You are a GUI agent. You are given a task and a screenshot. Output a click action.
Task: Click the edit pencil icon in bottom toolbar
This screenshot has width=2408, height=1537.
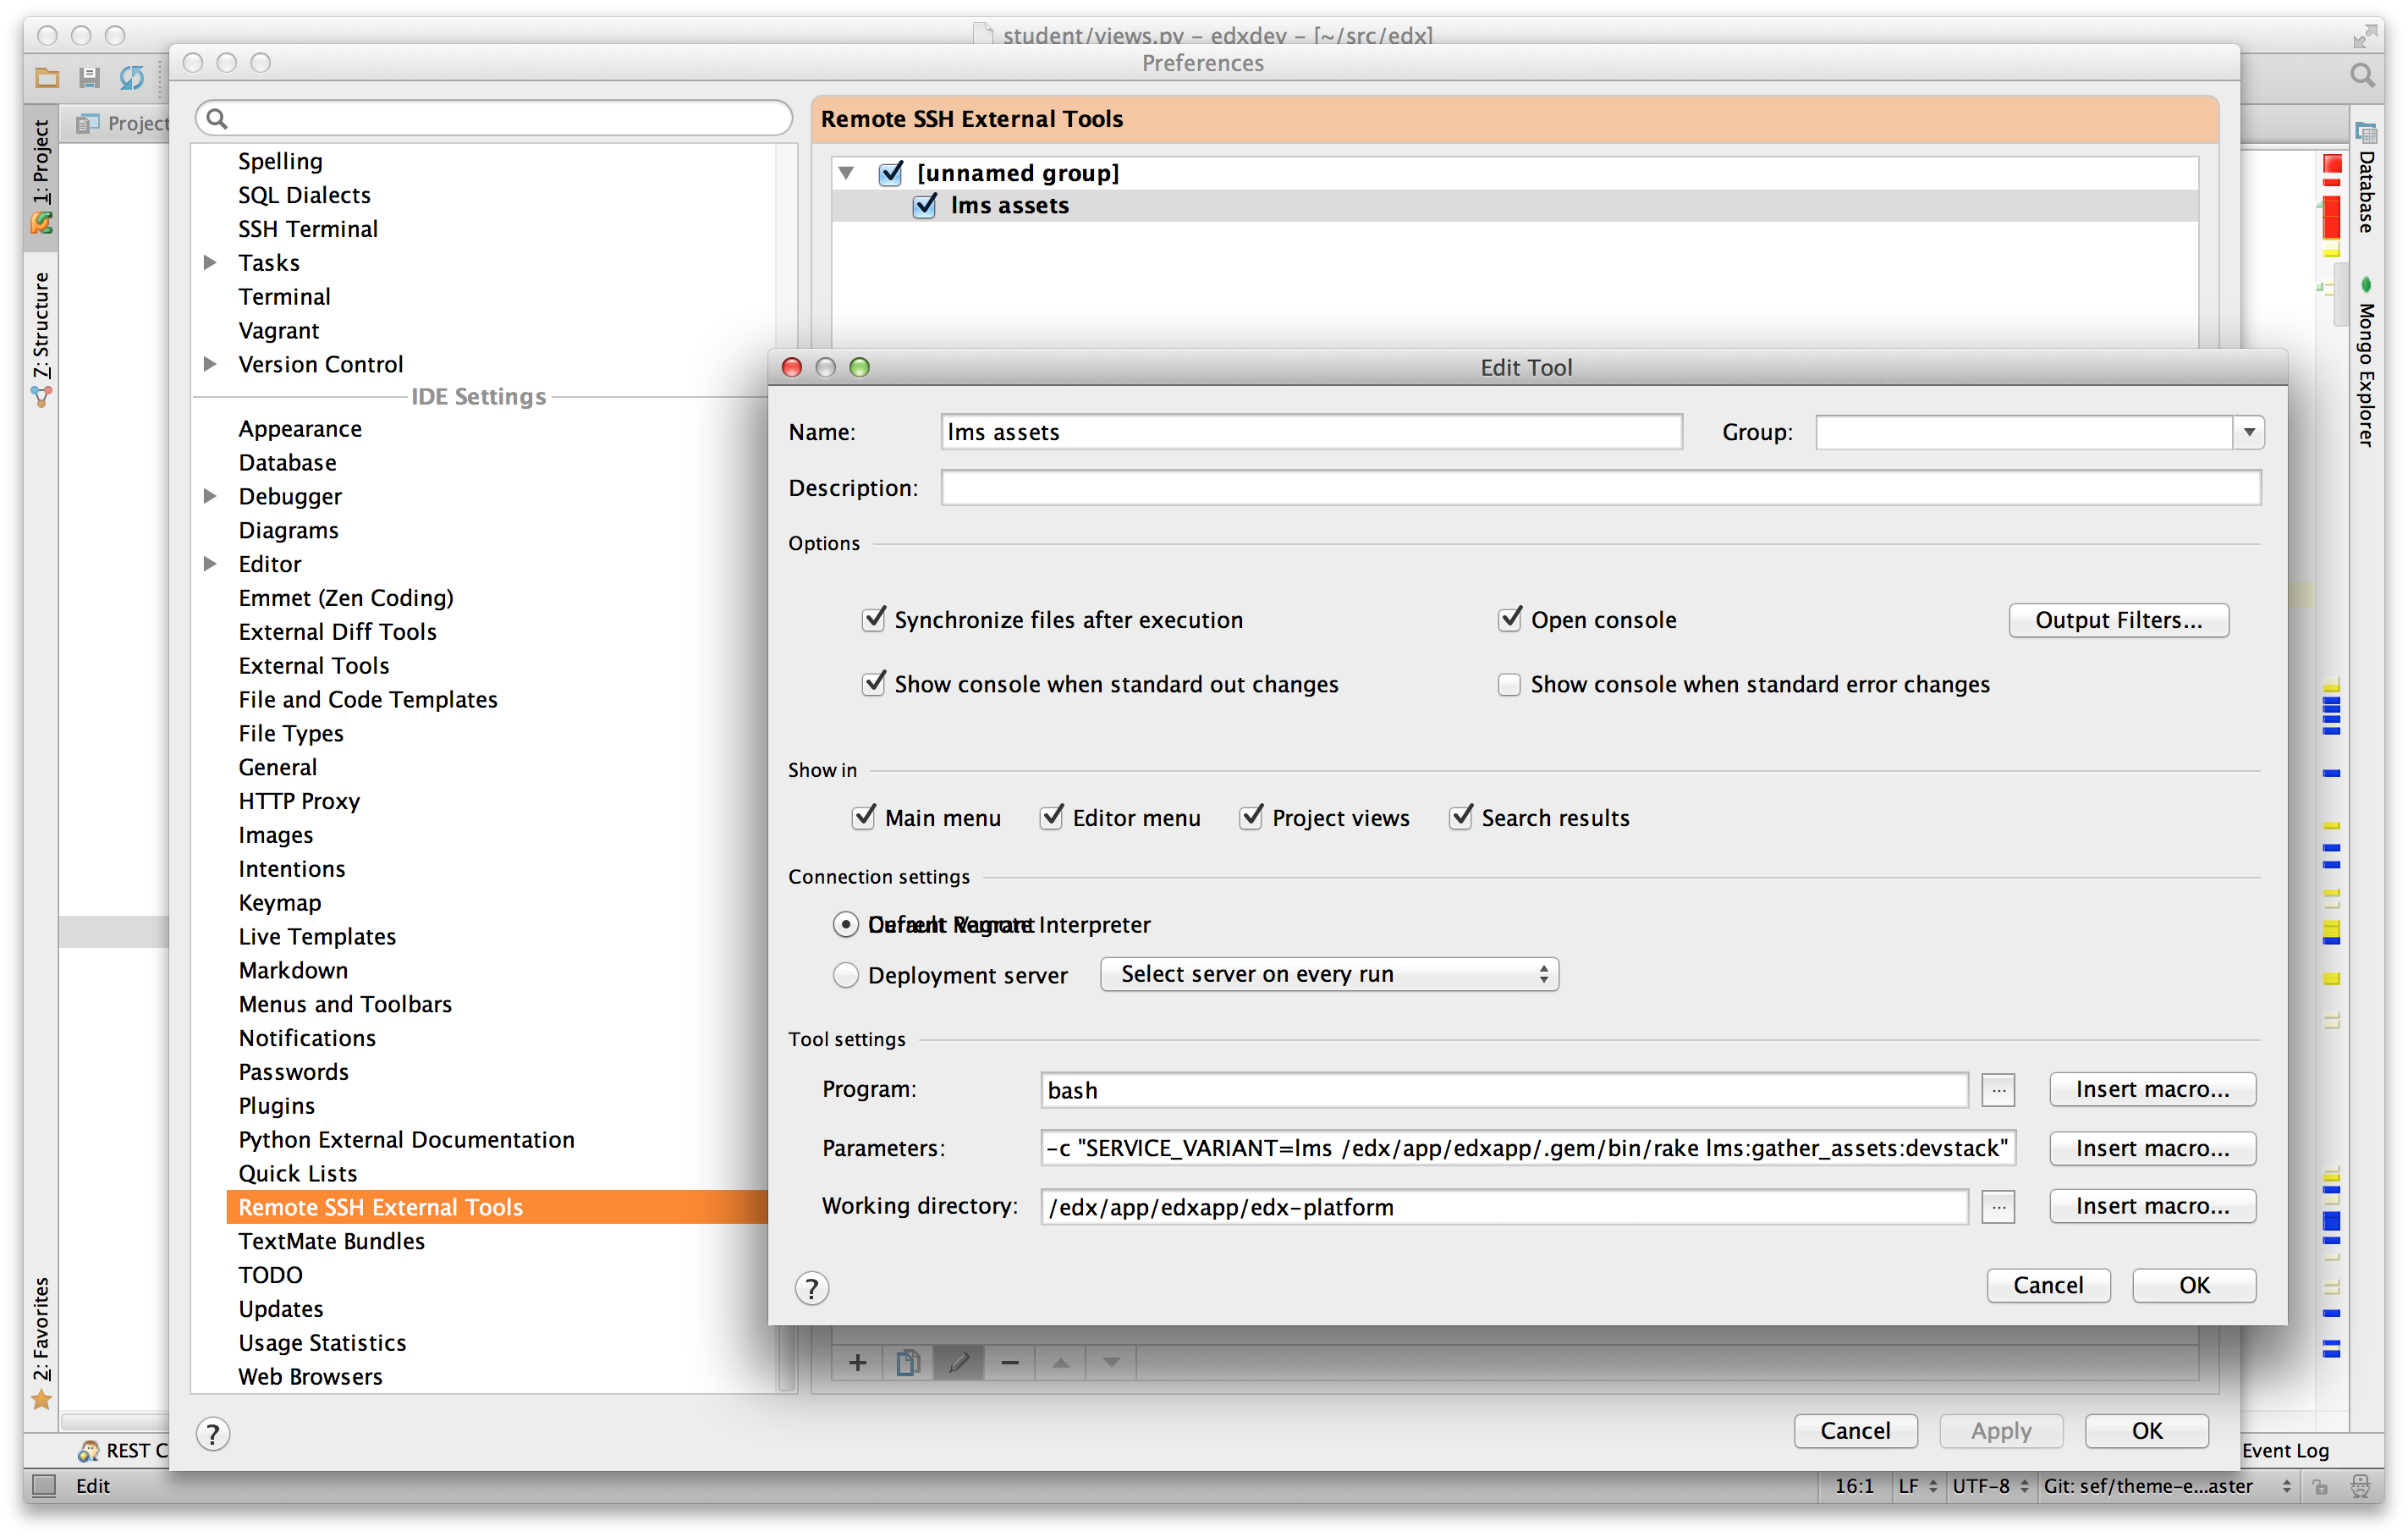pyautogui.click(x=958, y=1362)
